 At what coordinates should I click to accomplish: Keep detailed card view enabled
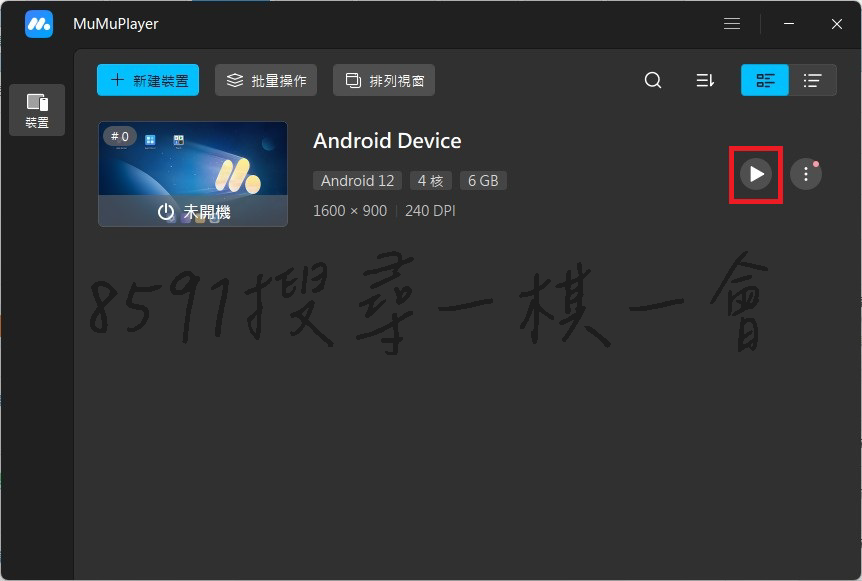[x=765, y=80]
